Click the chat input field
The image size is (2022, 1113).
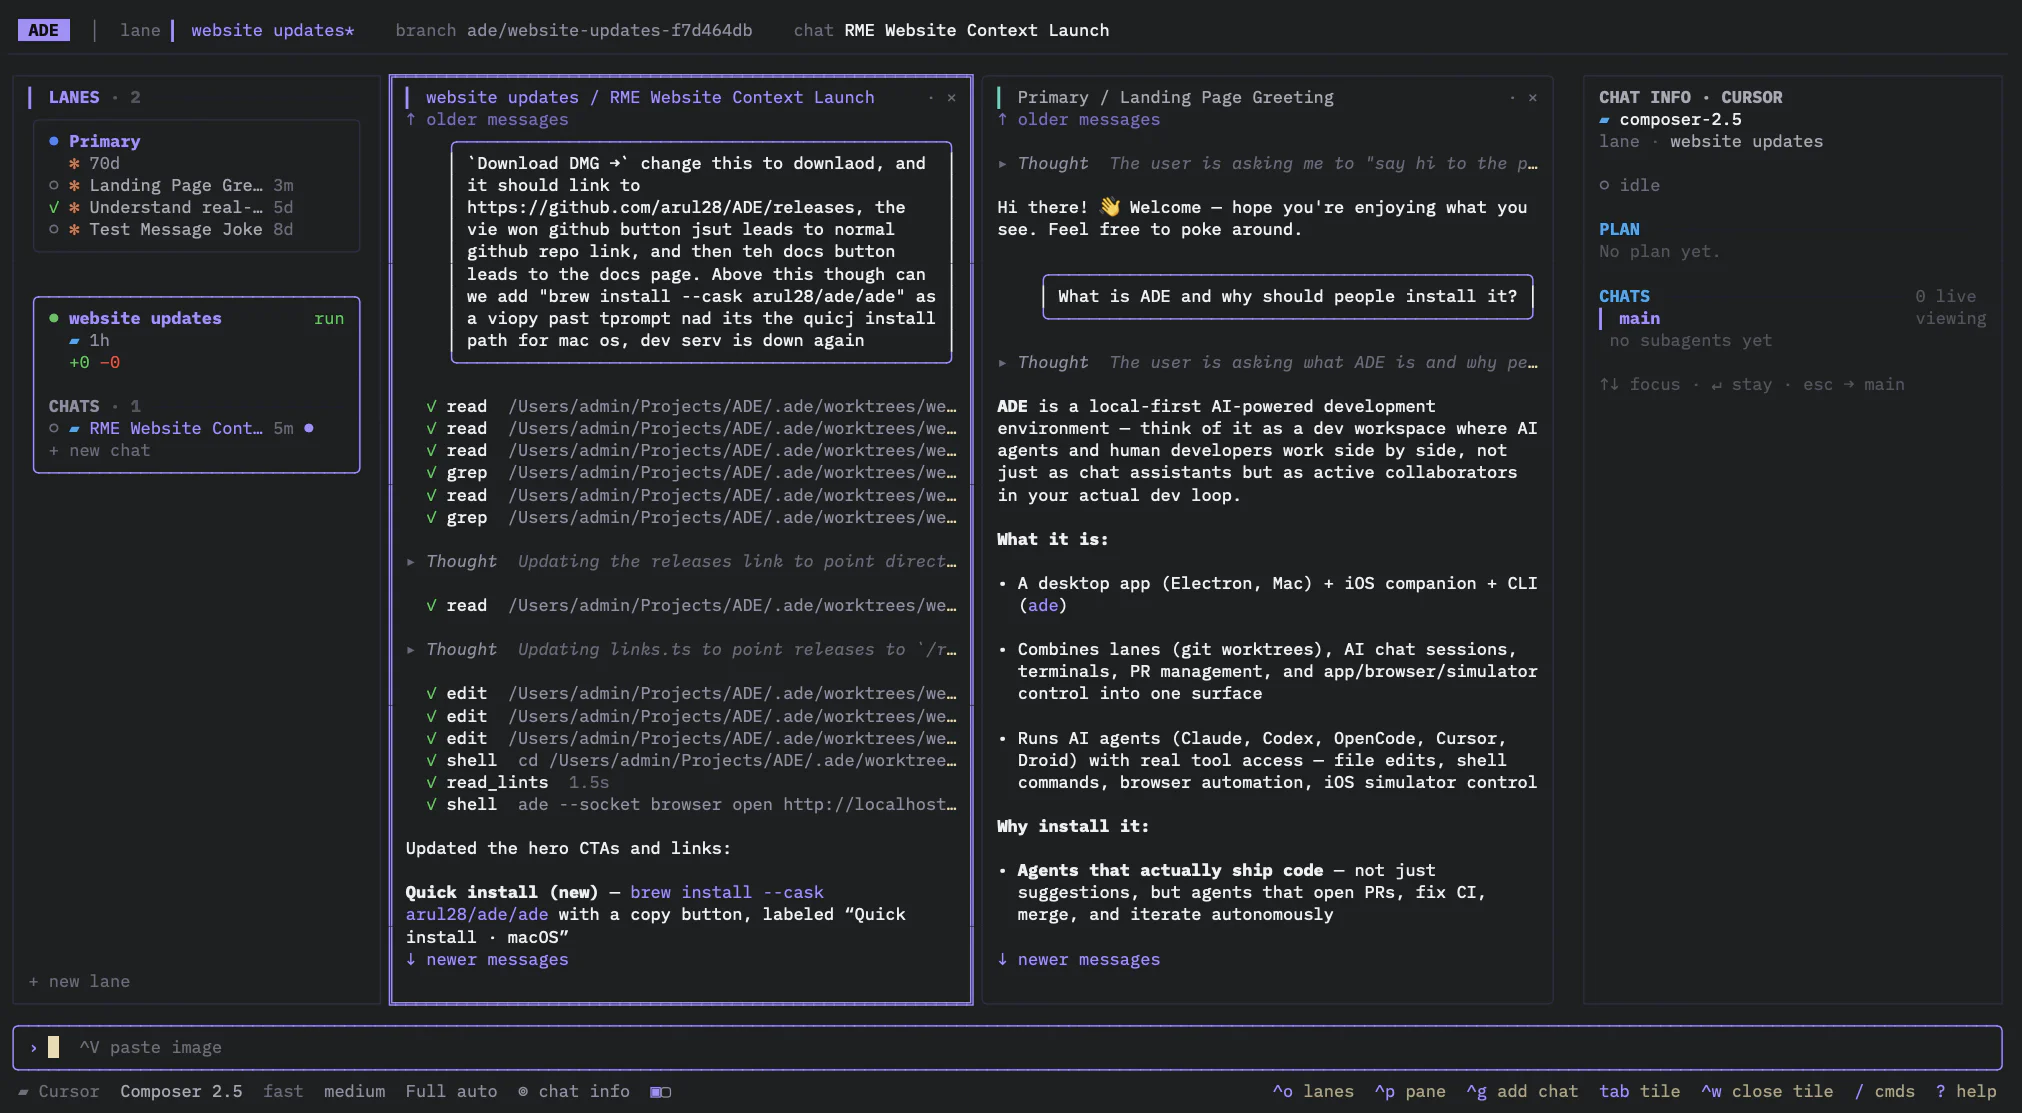tap(1007, 1047)
